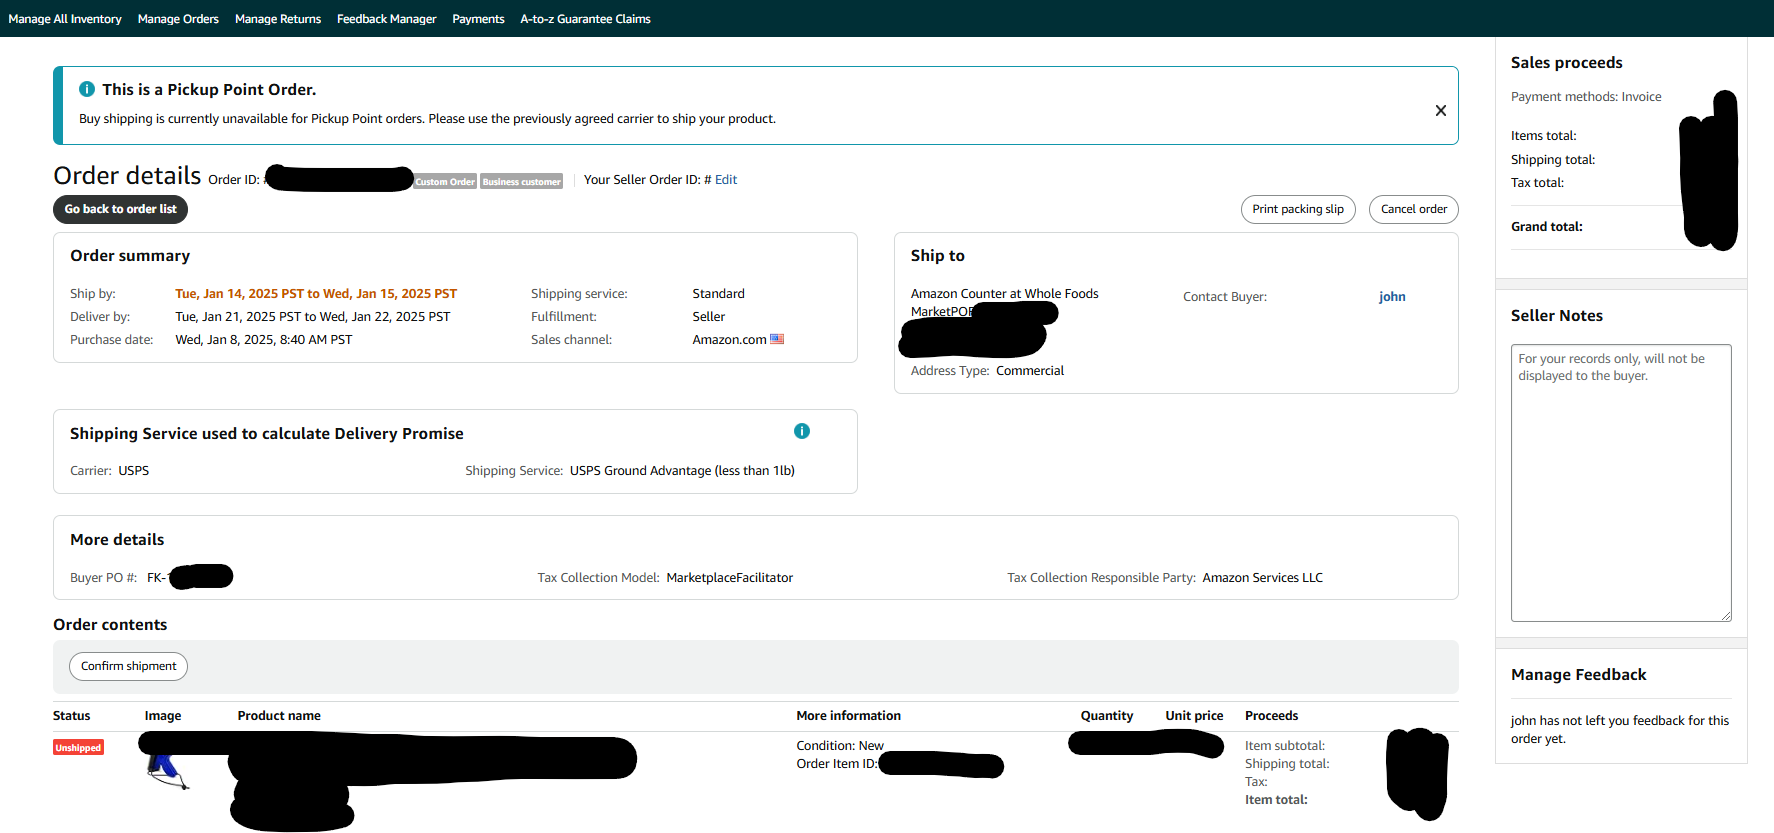Click the US flag beside Amazon.com
The height and width of the screenshot is (833, 1774).
(x=777, y=339)
